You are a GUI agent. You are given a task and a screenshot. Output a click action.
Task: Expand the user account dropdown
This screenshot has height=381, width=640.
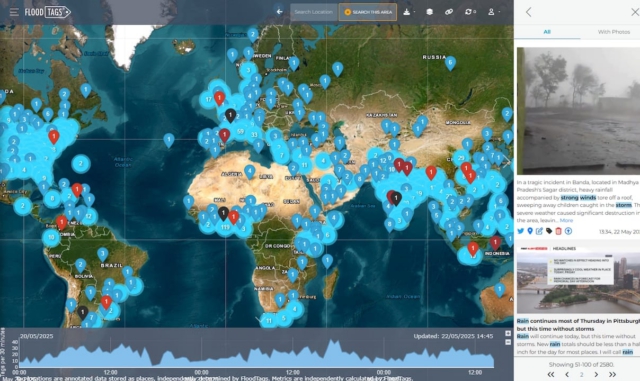coord(493,12)
